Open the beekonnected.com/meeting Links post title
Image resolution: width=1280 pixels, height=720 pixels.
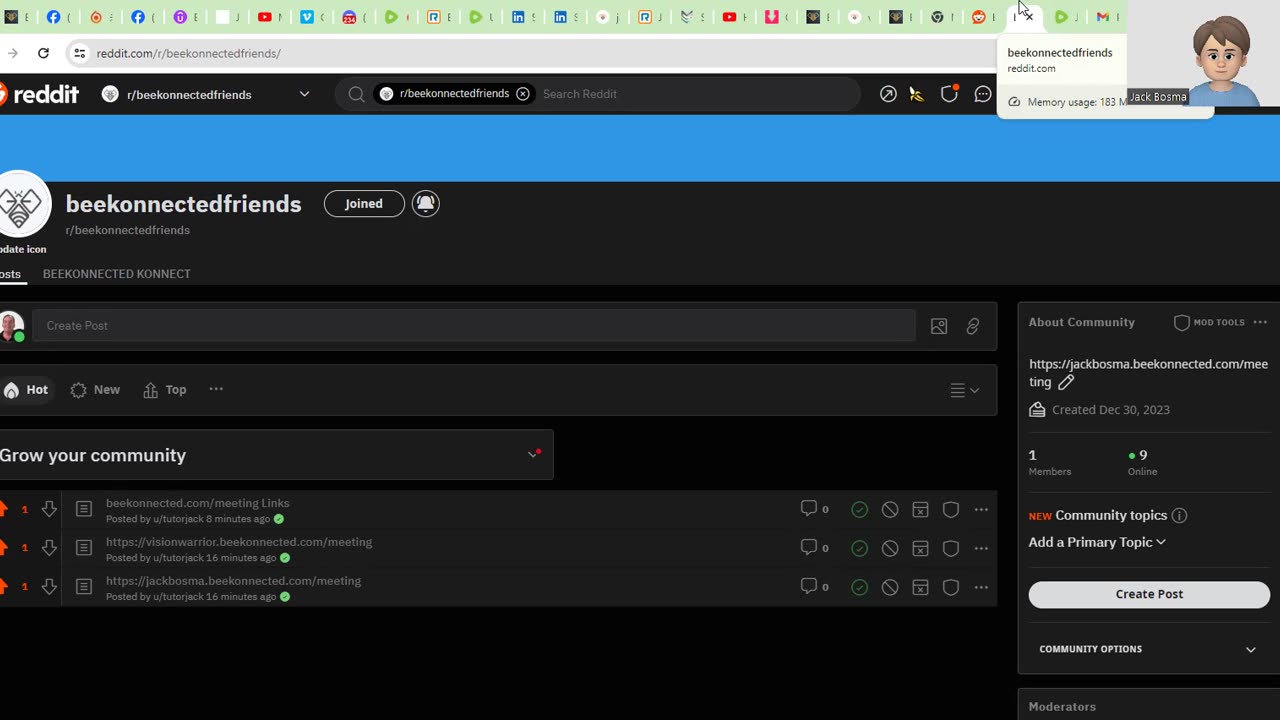[x=198, y=503]
